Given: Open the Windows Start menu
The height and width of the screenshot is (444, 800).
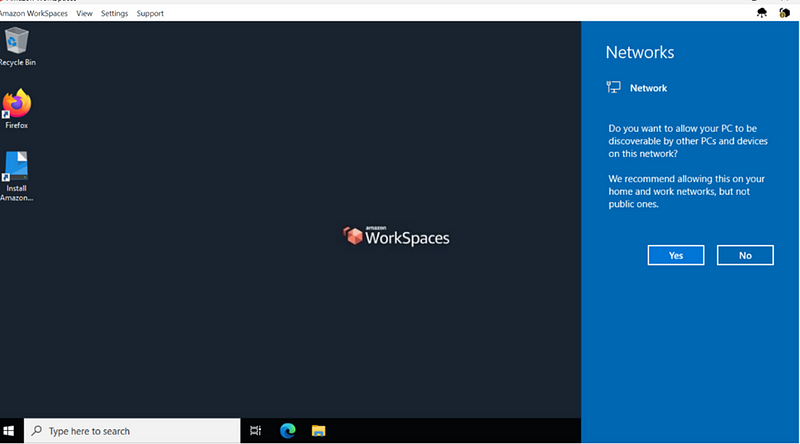Looking at the screenshot, I should tap(9, 431).
